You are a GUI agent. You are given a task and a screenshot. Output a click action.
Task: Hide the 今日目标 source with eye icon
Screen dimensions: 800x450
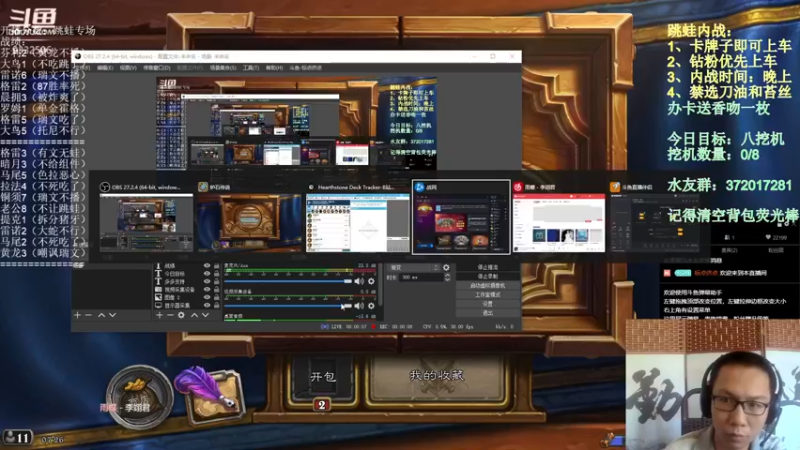click(x=207, y=273)
